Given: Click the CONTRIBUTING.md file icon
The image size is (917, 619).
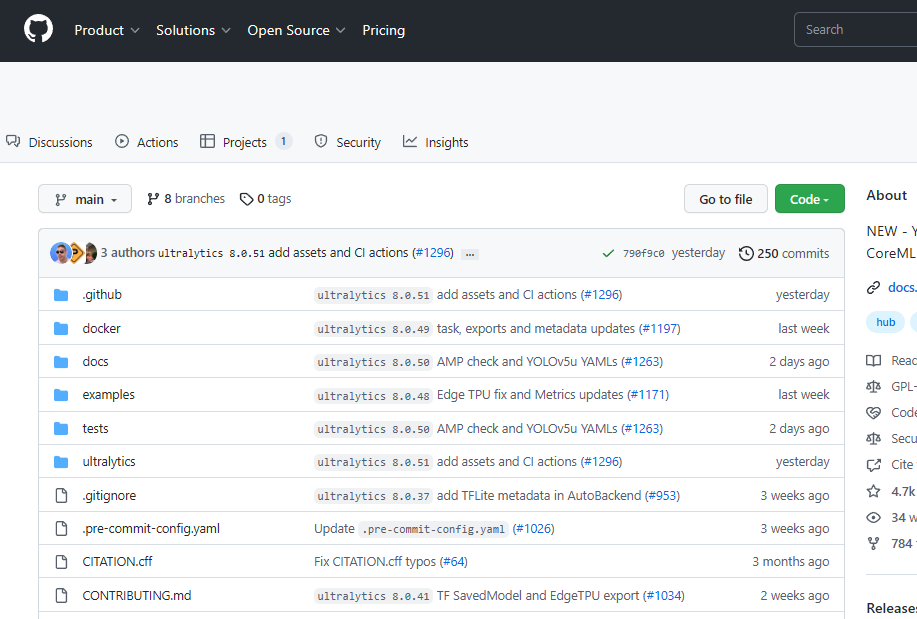Looking at the screenshot, I should pos(61,596).
